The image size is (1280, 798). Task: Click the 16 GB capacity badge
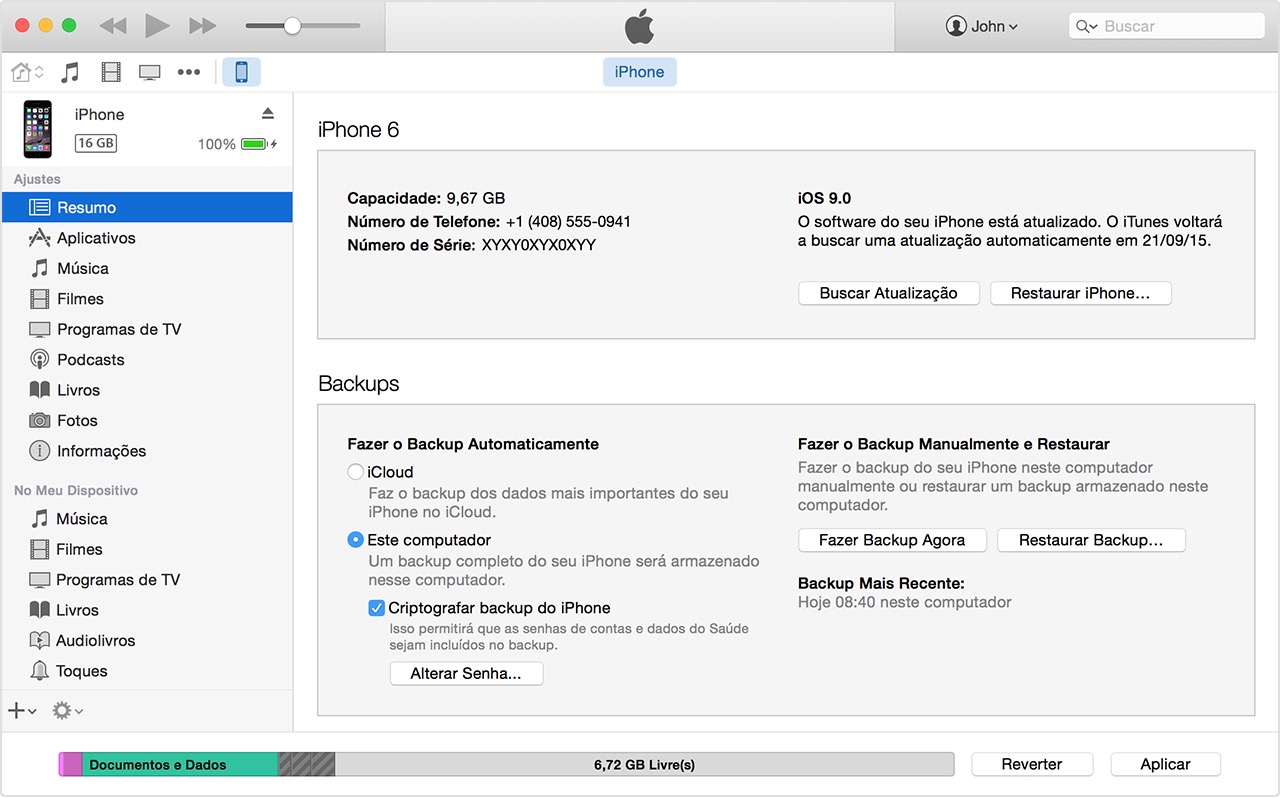[96, 143]
